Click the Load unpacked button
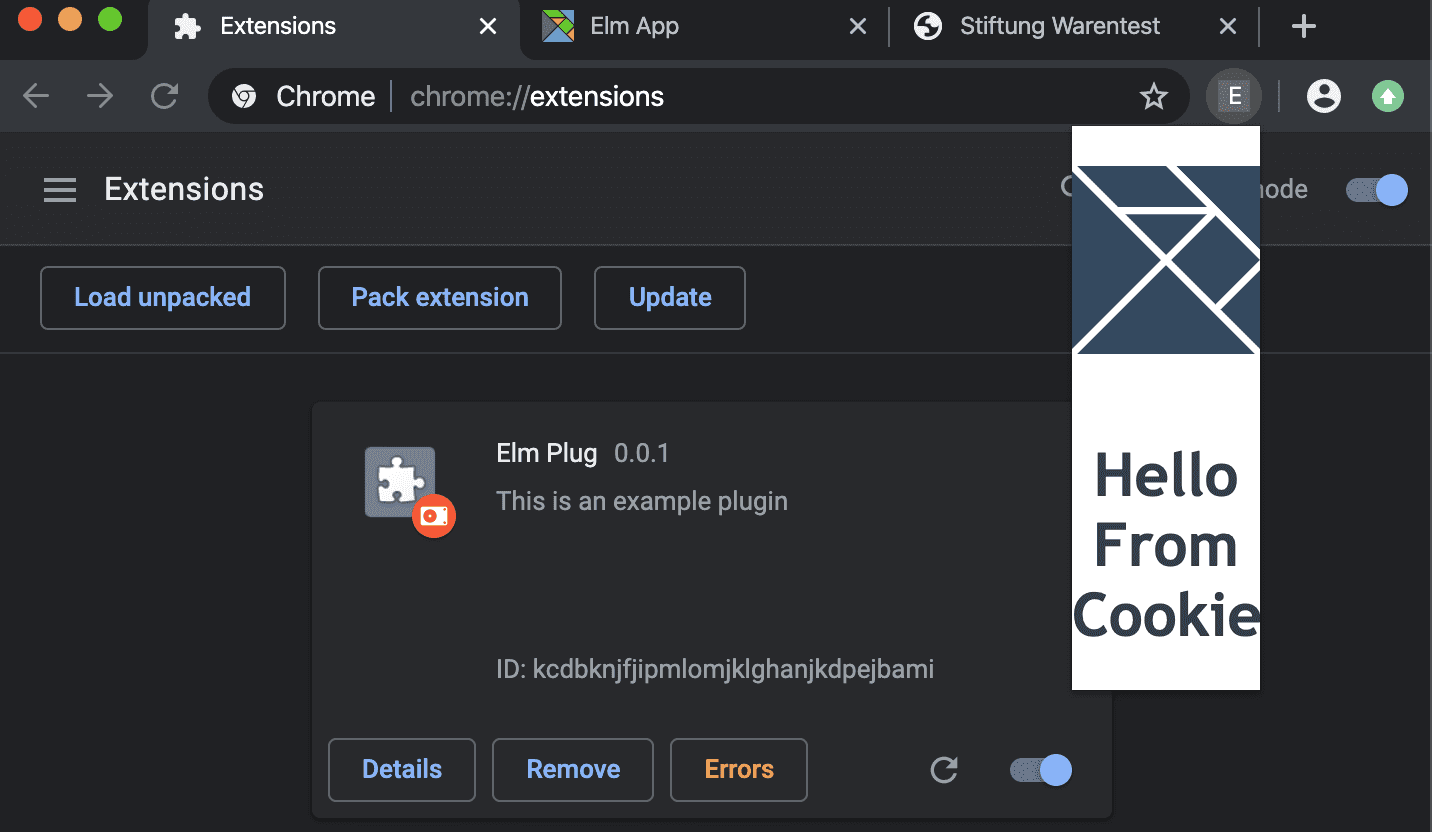The image size is (1432, 832). click(163, 298)
